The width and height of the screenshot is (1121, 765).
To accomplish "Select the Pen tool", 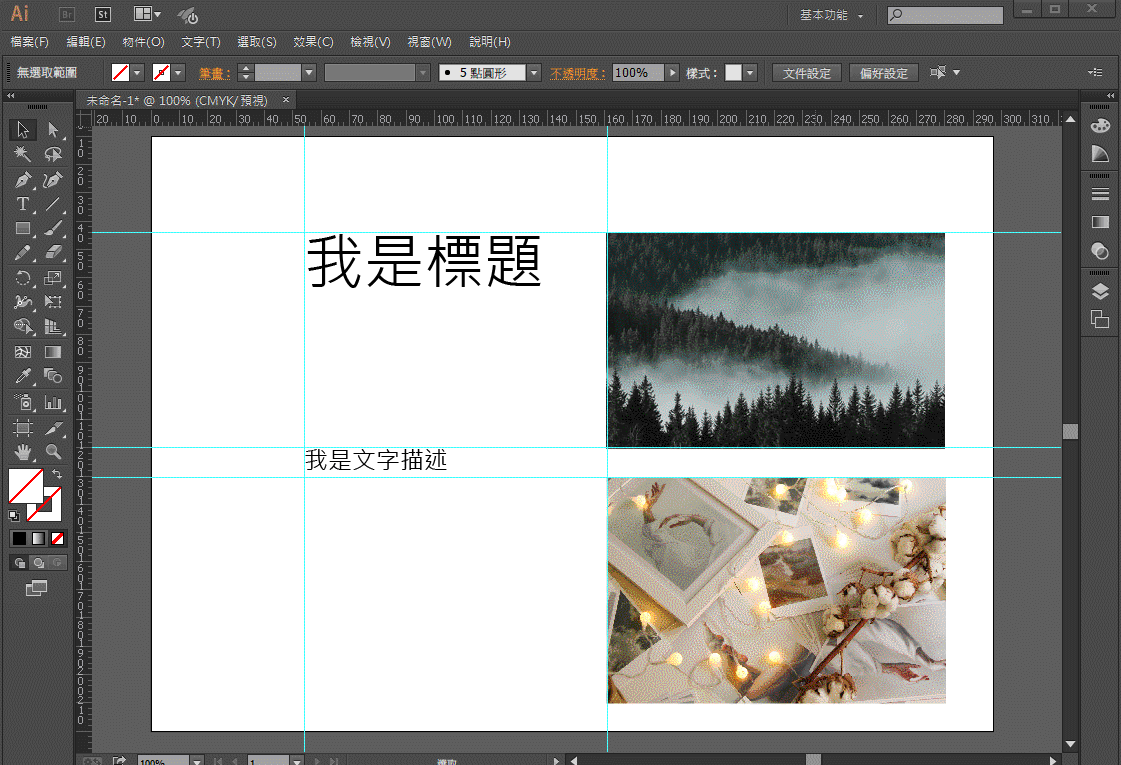I will (x=23, y=179).
